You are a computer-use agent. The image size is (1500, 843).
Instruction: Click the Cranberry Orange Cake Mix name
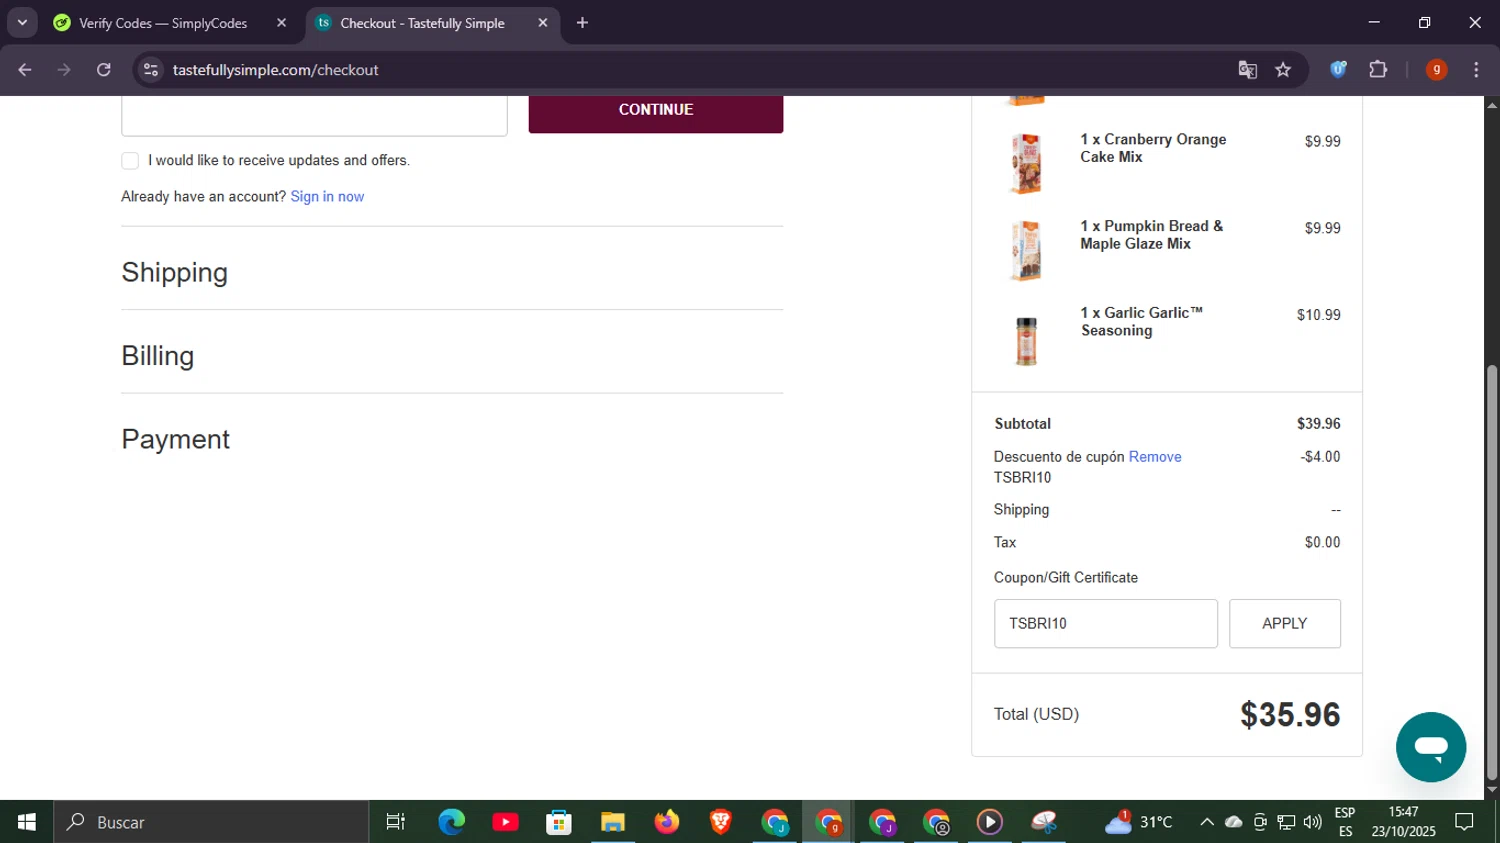pos(1153,148)
